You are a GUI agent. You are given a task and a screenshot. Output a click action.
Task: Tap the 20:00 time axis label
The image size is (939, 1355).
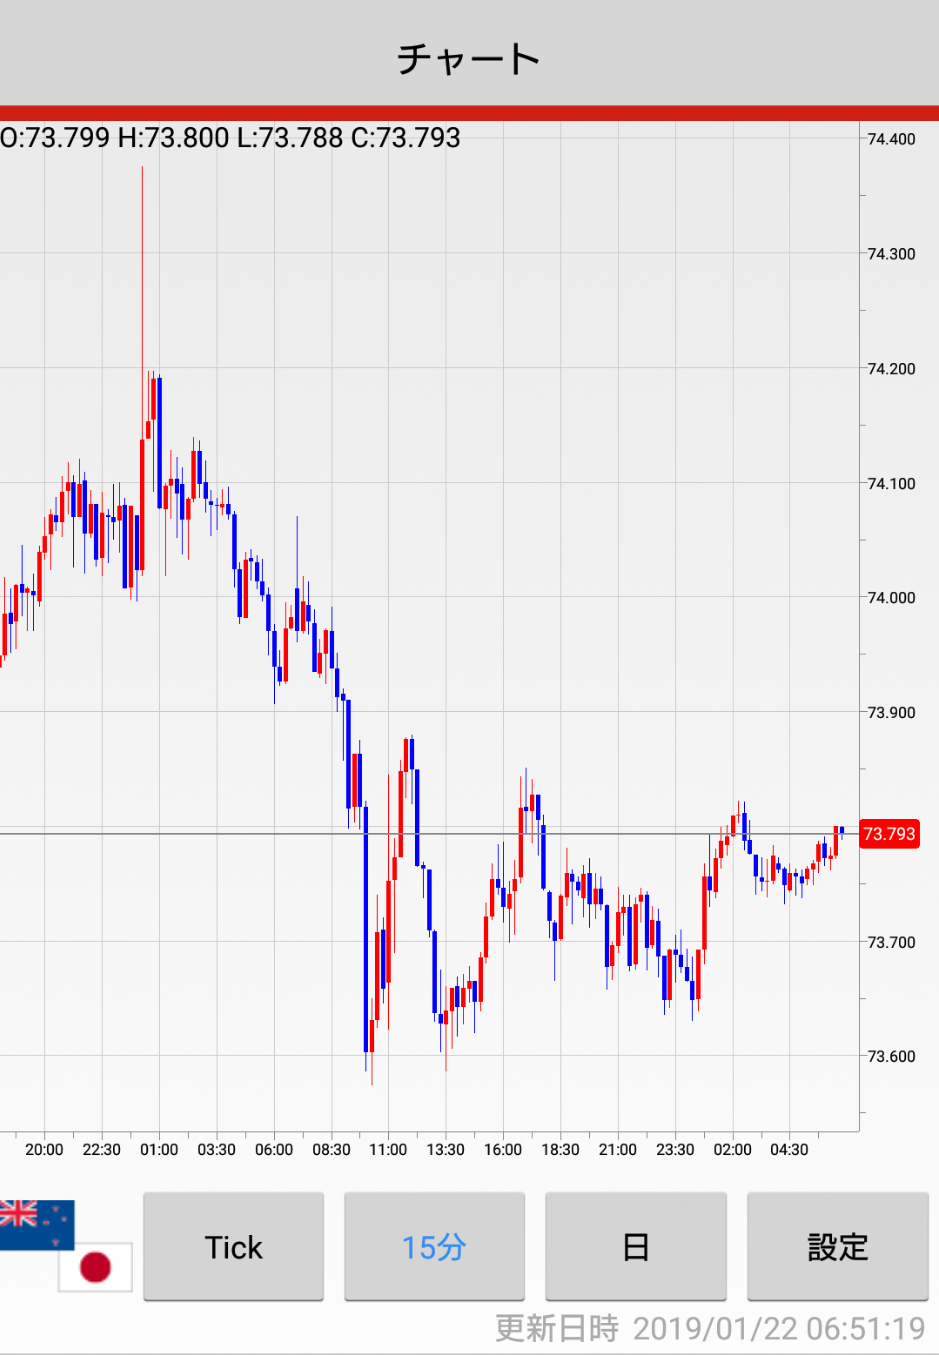44,1150
